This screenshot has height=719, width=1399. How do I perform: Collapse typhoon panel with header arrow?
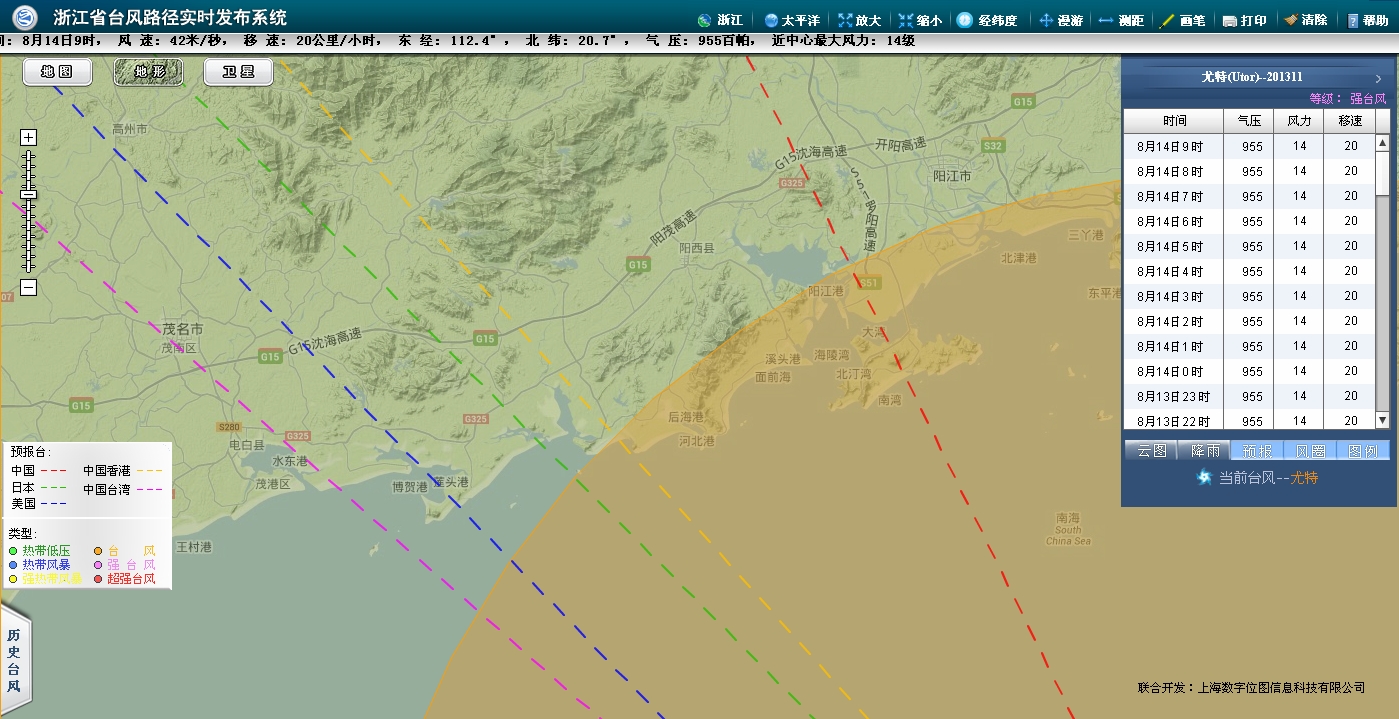[x=1378, y=78]
